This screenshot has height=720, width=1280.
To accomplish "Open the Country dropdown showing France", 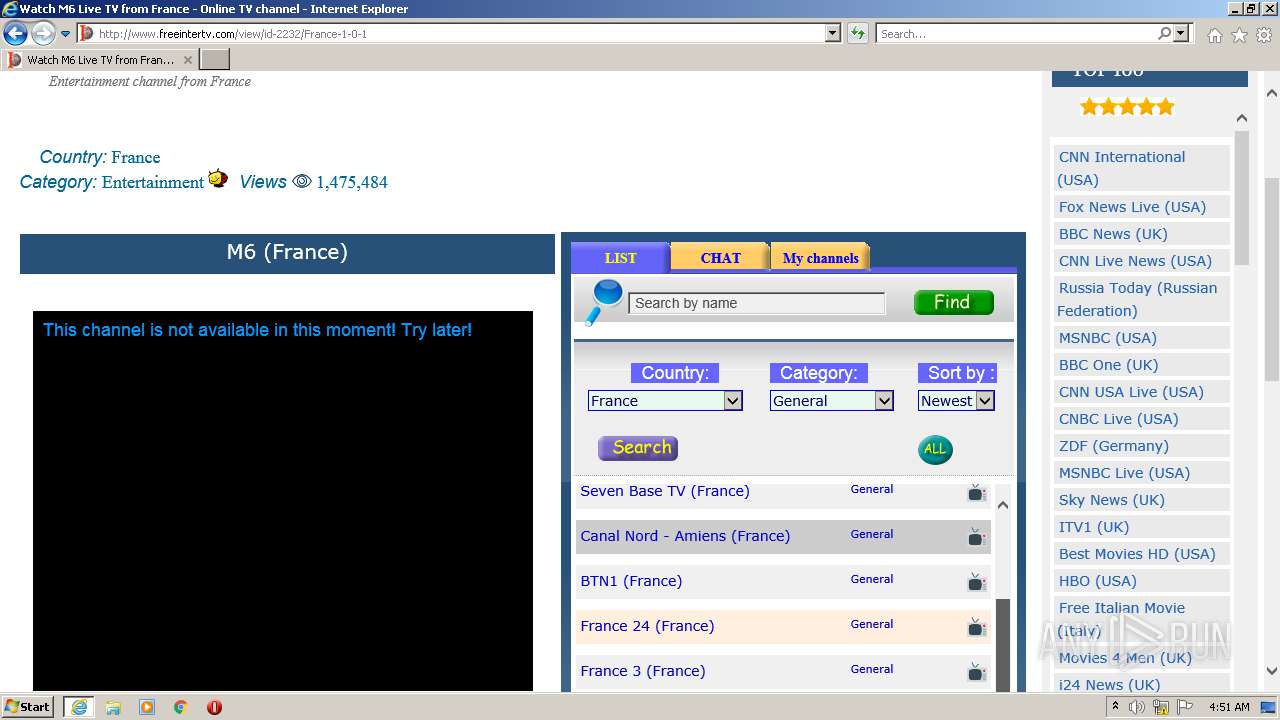I will coord(665,401).
